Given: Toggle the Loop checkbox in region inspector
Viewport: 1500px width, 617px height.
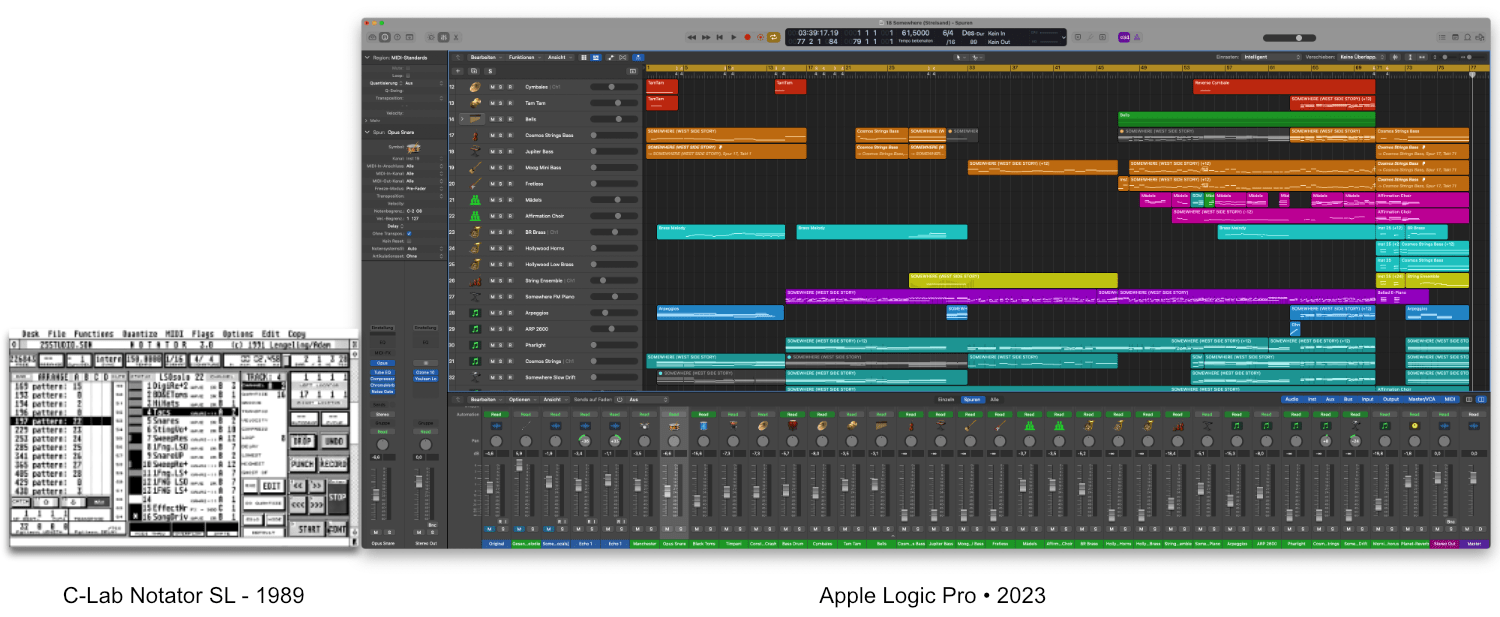Looking at the screenshot, I should 408,75.
